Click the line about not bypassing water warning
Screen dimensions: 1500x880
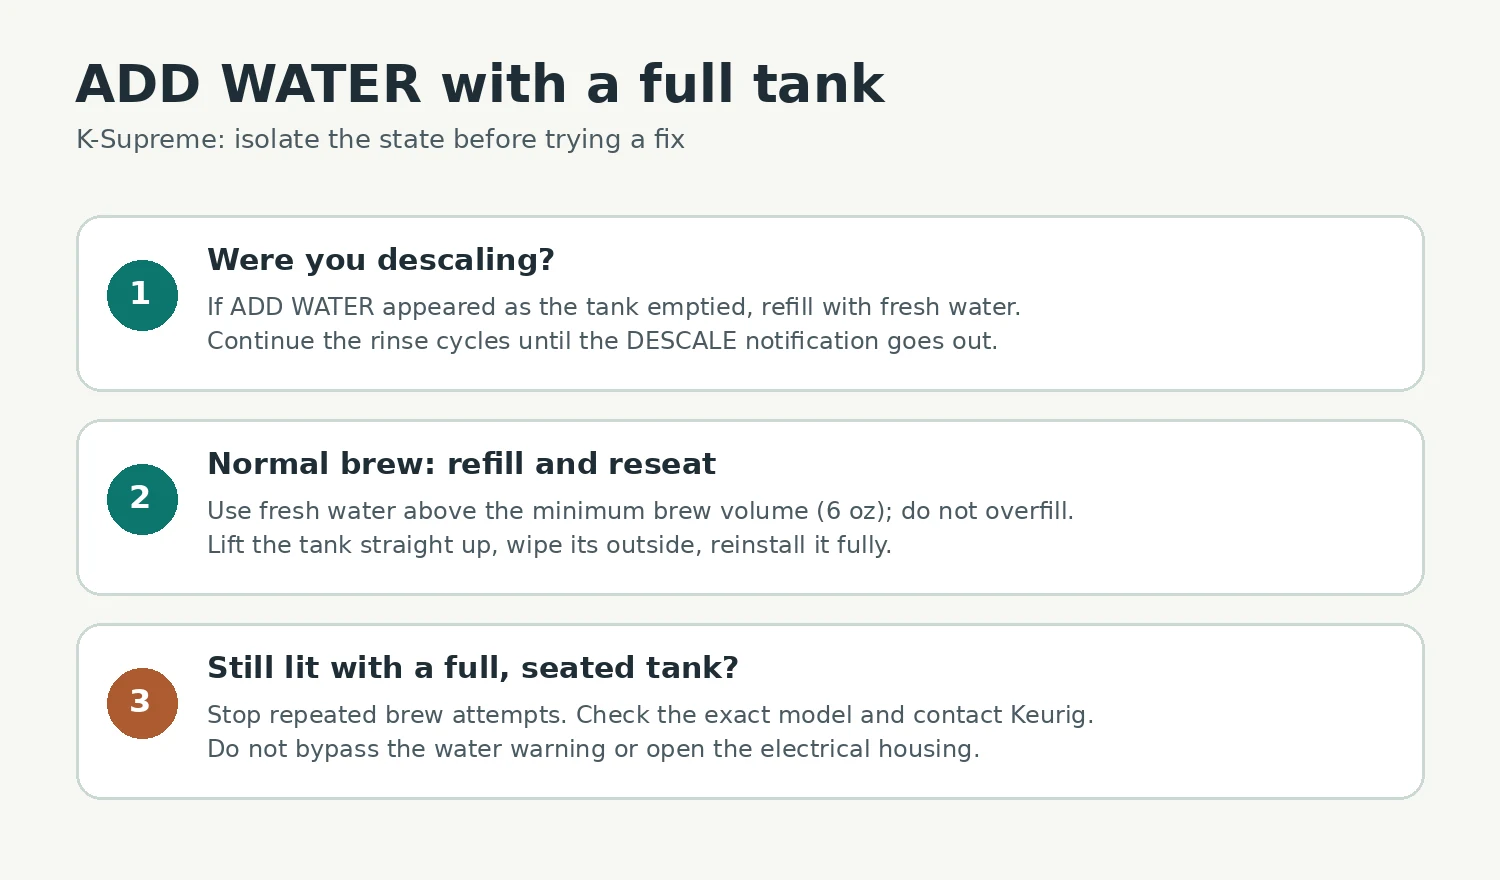[x=593, y=749]
